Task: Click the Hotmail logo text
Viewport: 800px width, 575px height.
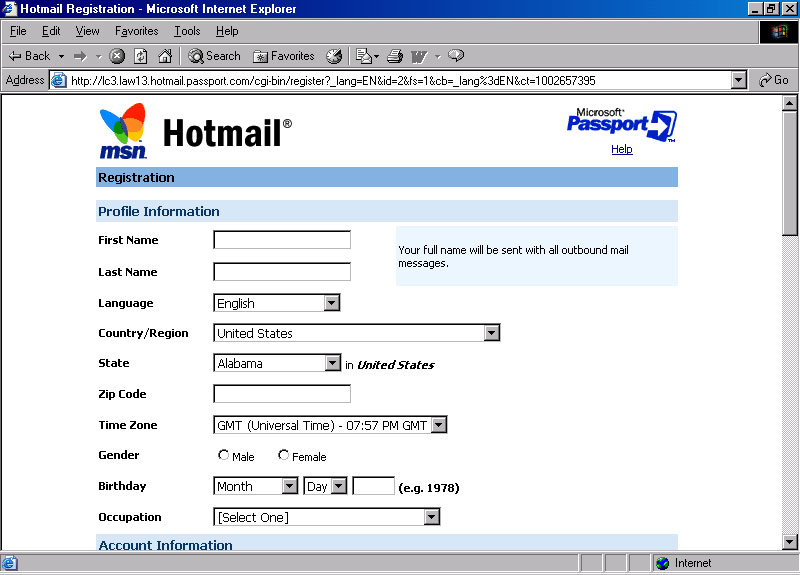Action: (228, 133)
